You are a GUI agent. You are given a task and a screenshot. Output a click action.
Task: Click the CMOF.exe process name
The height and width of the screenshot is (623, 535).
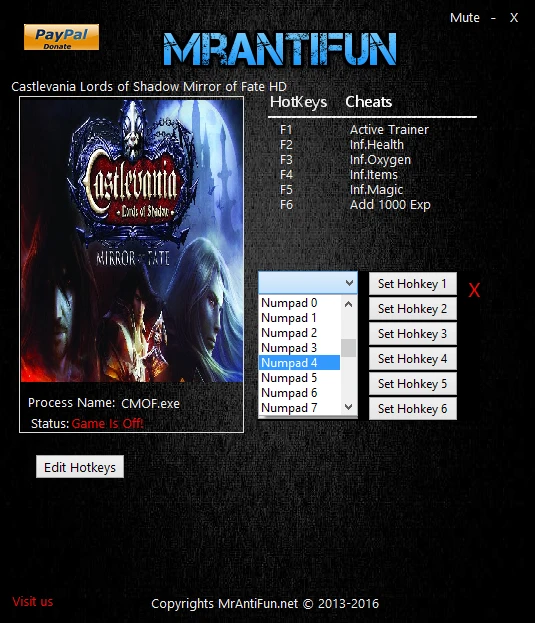click(x=150, y=404)
